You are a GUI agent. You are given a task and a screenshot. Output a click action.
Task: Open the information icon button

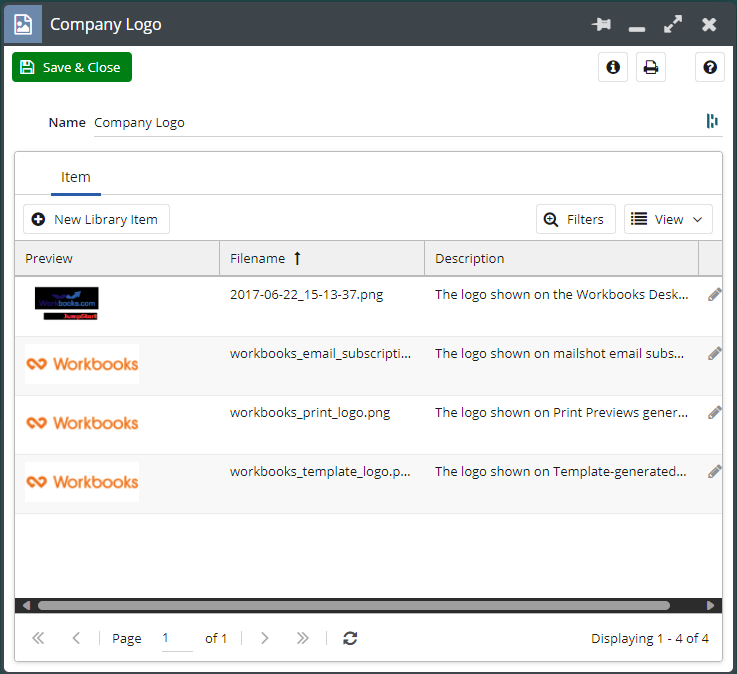coord(613,68)
